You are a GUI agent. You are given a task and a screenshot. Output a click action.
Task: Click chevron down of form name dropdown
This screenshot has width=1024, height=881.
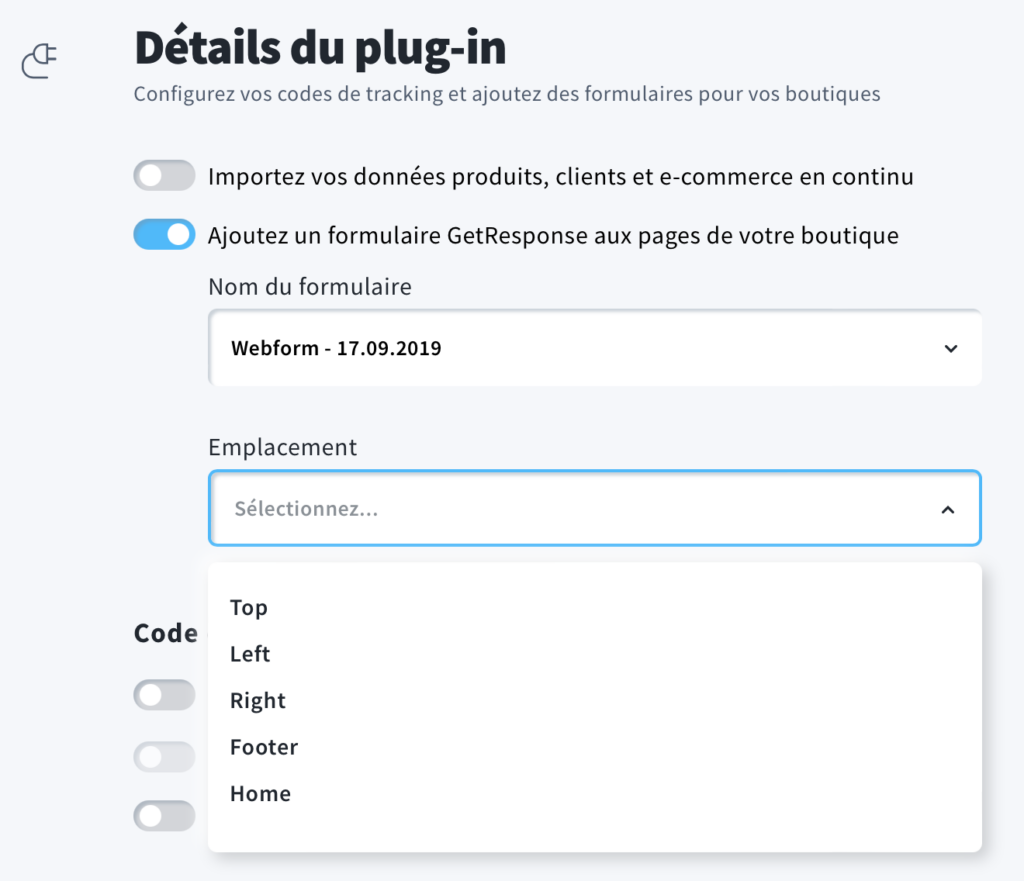(x=951, y=349)
